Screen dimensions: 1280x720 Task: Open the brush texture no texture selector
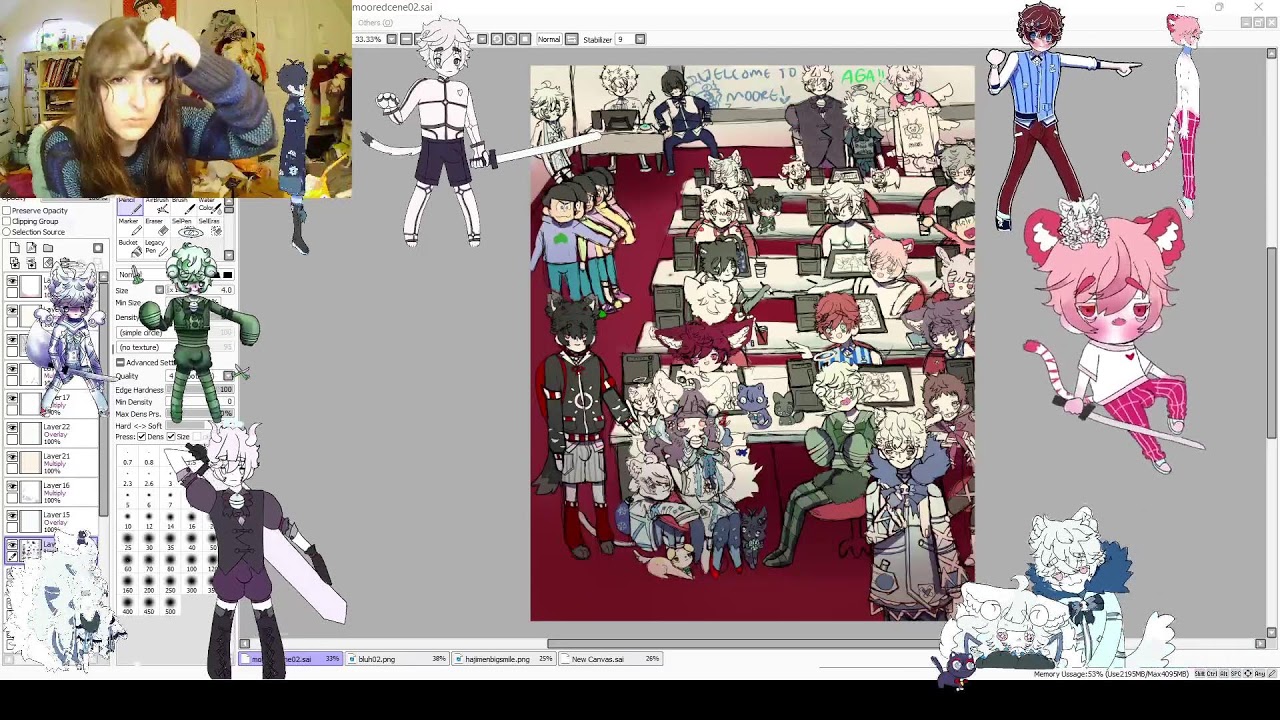coord(175,347)
